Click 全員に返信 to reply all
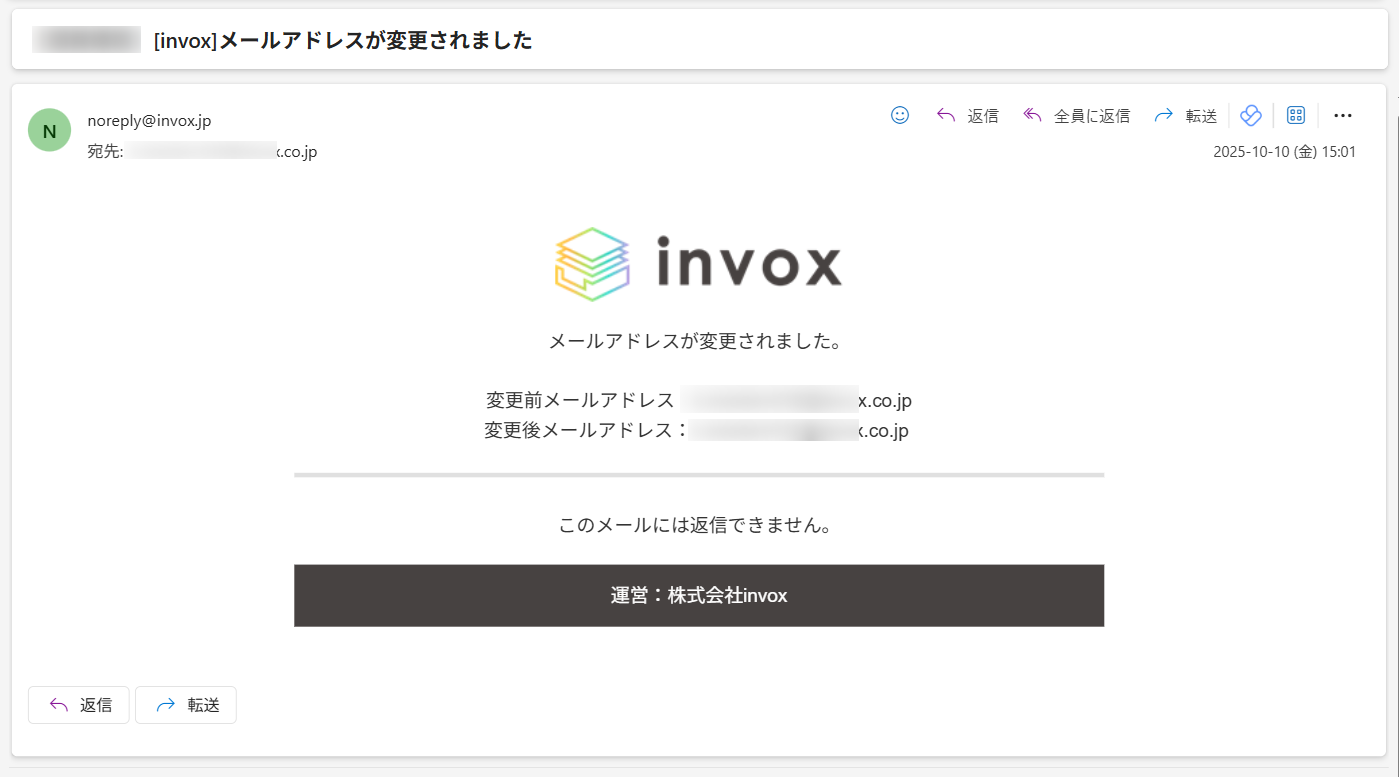Screen dimensions: 1399x777 1076,116
